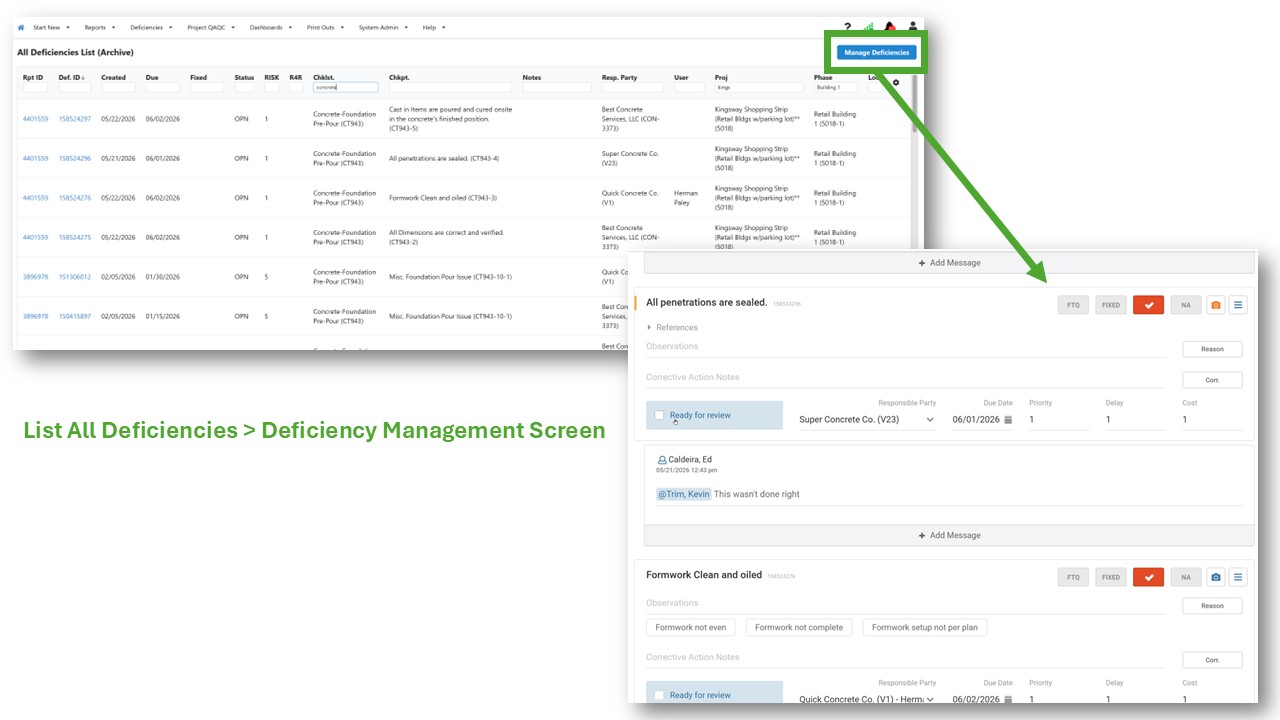Open the Help menu

434,28
